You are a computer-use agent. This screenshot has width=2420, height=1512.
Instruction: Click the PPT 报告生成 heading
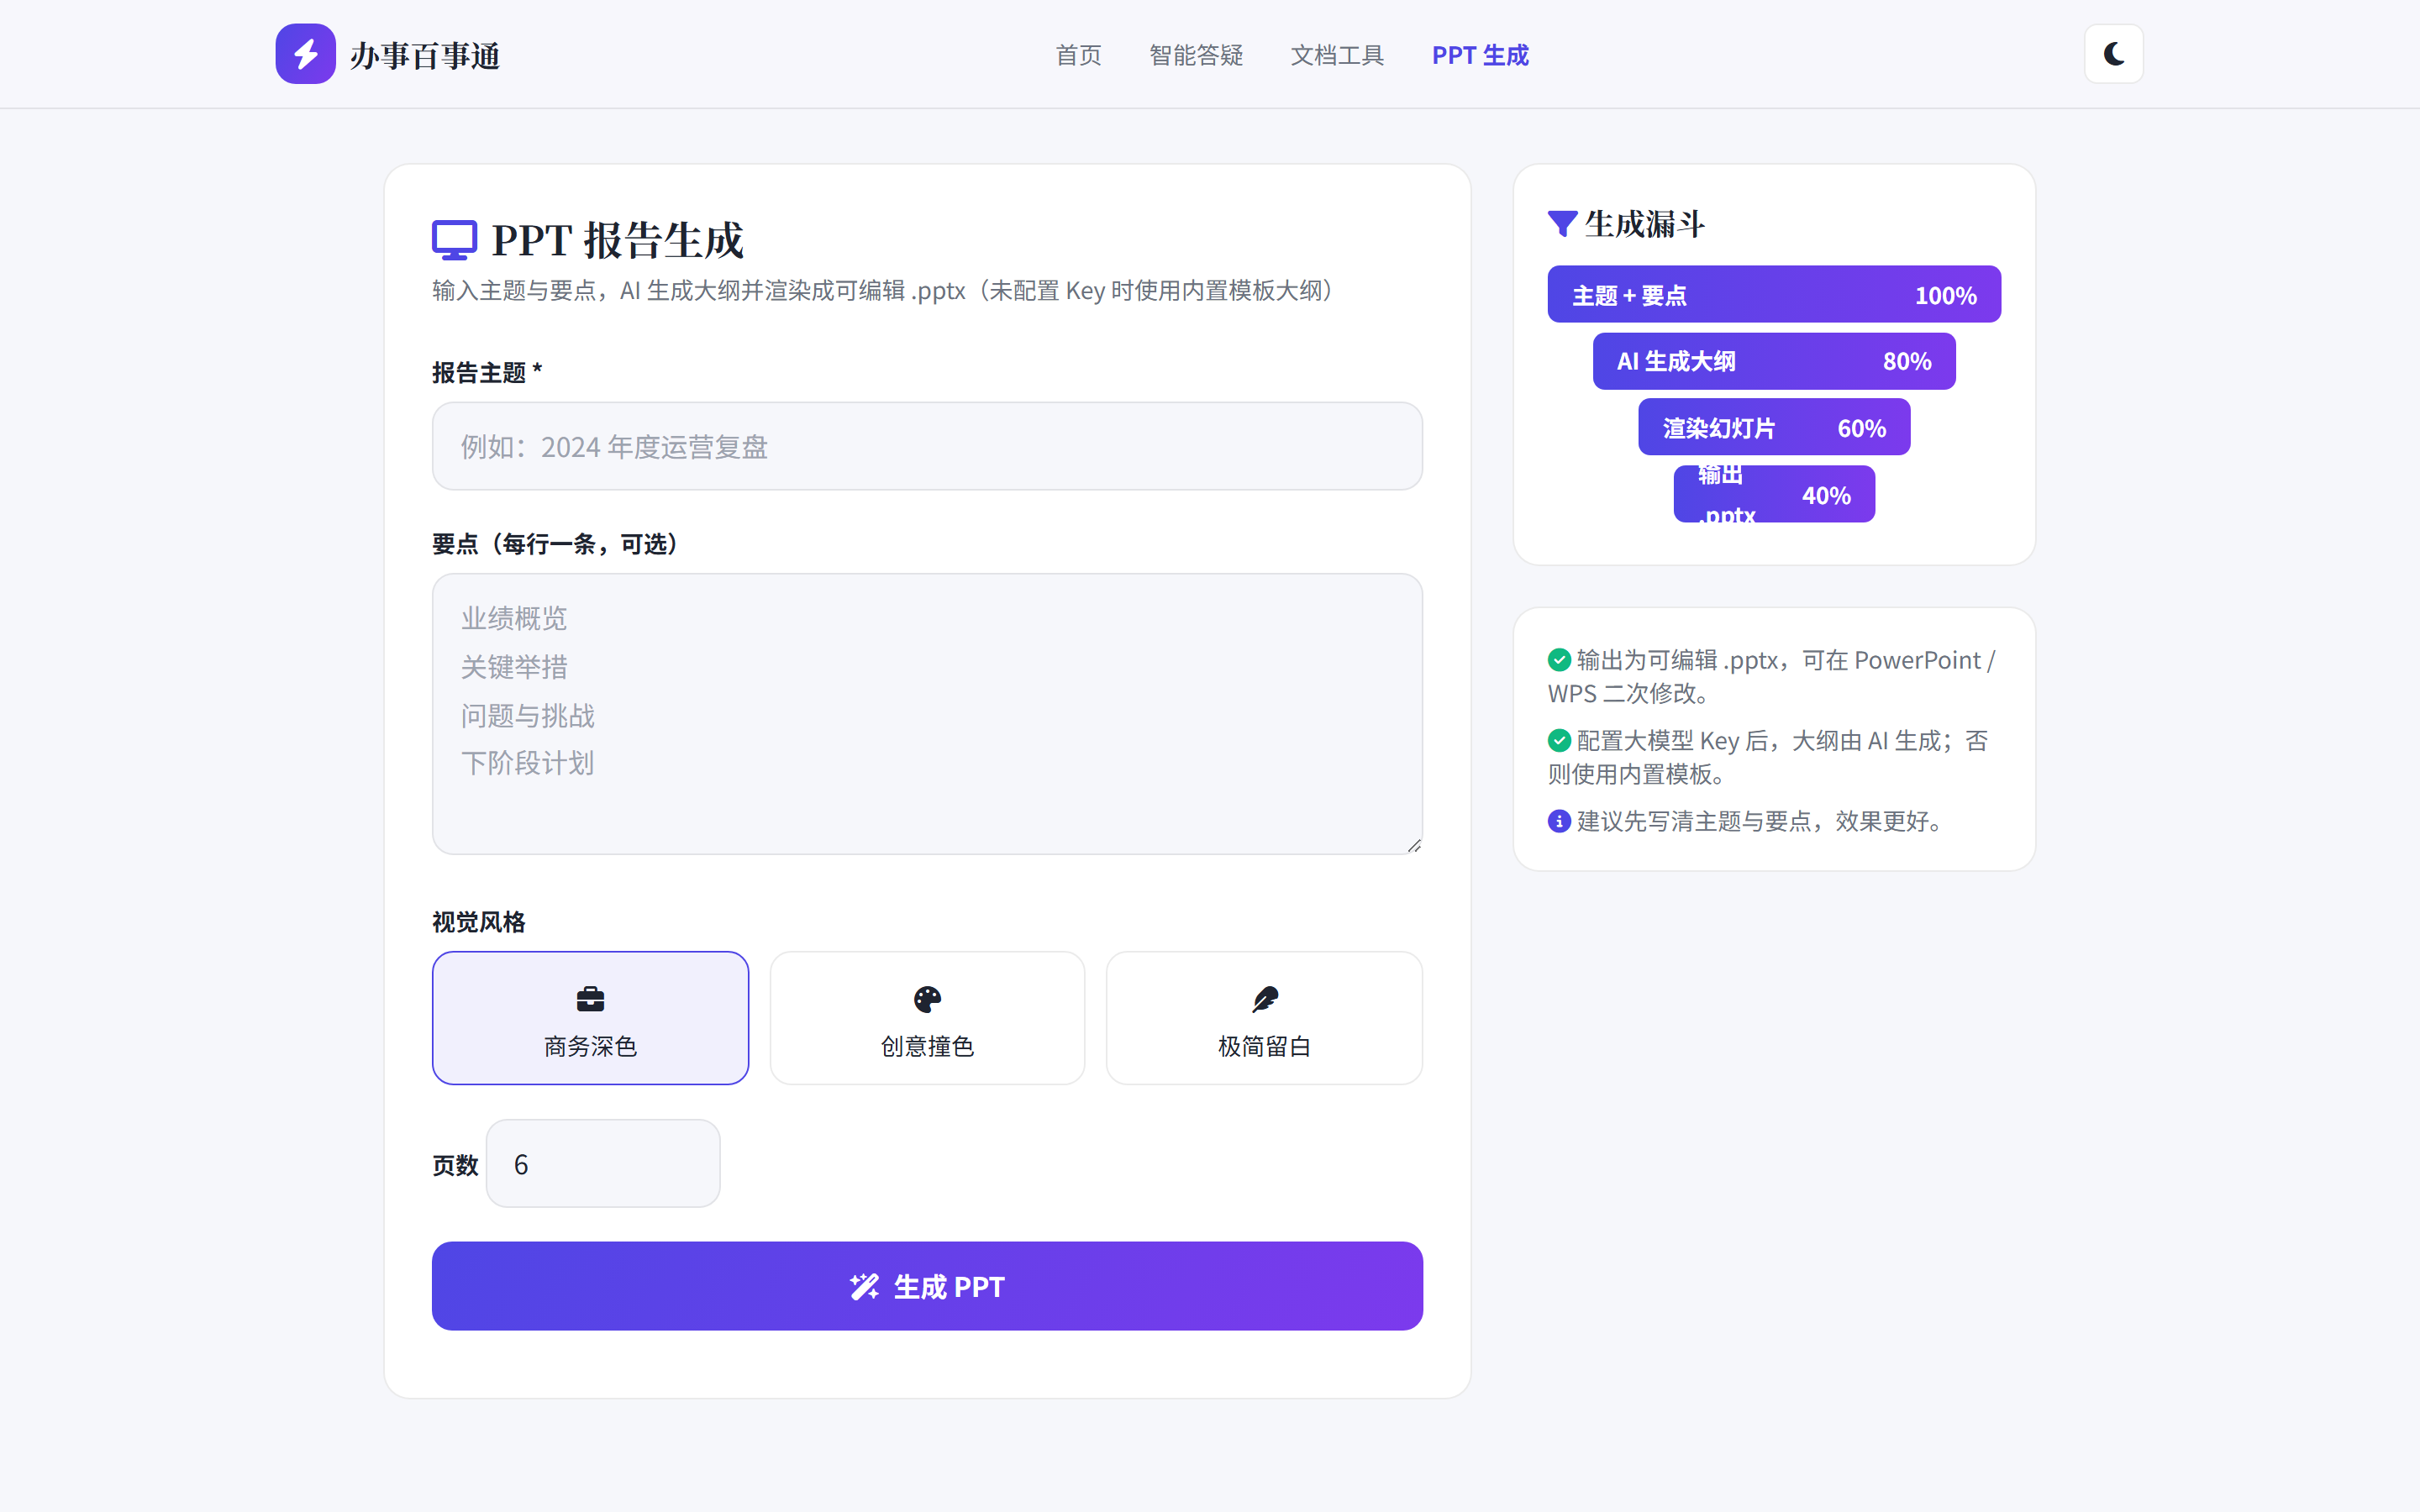pos(617,240)
